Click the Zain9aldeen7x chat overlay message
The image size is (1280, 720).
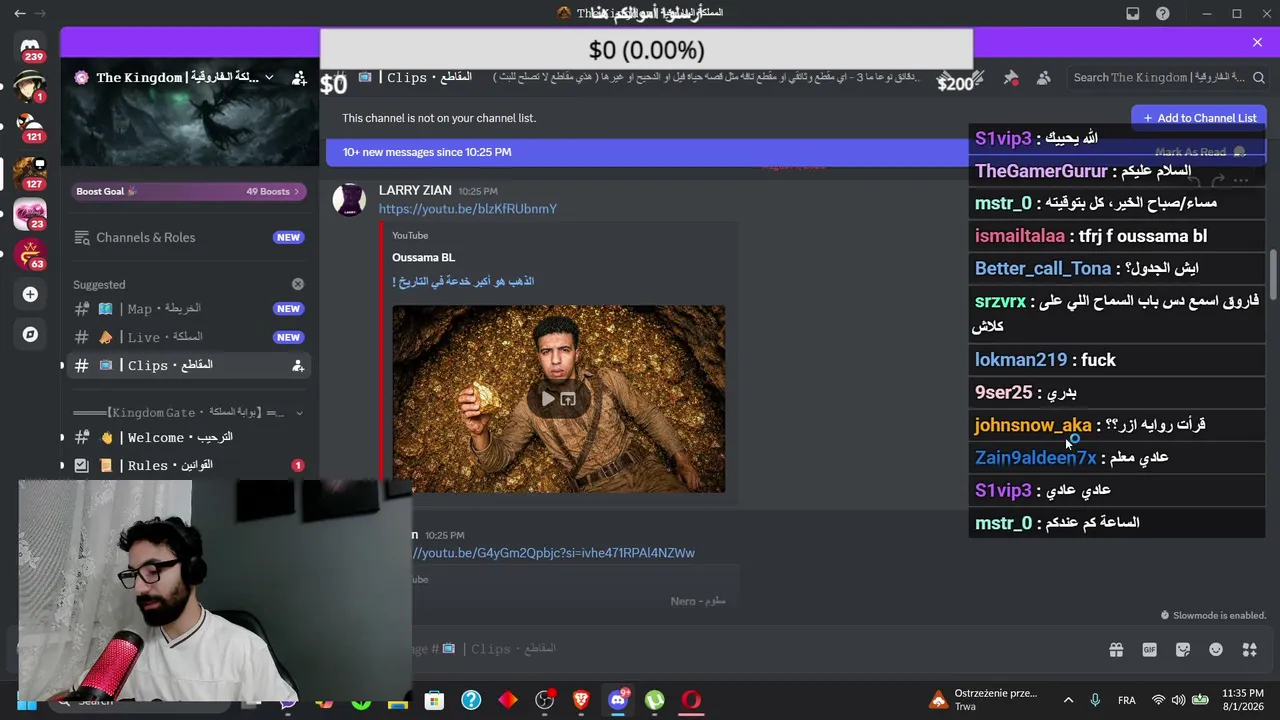click(x=1117, y=458)
